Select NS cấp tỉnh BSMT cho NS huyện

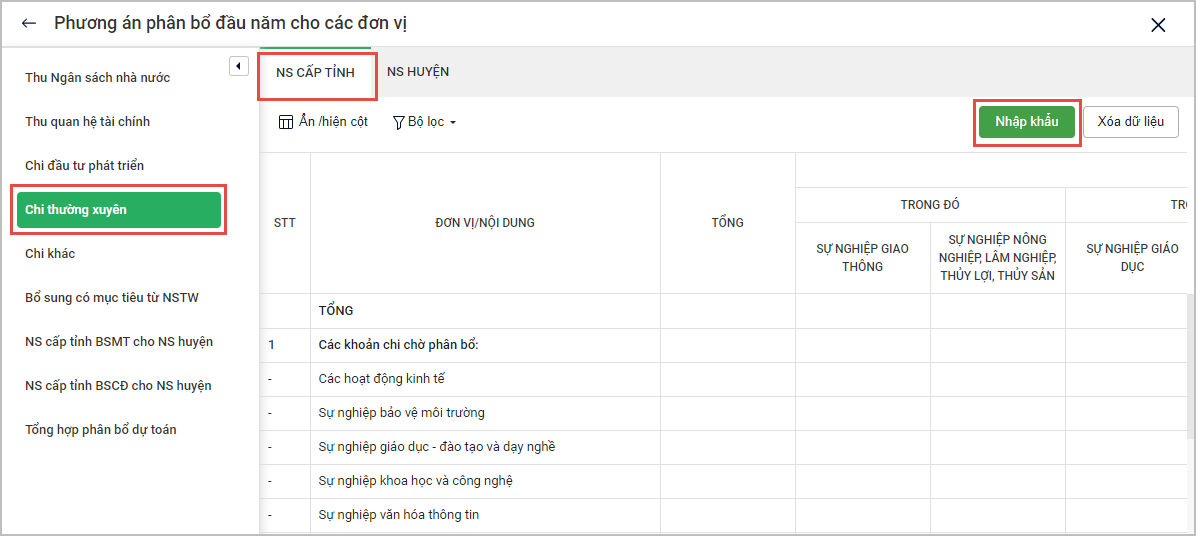119,342
